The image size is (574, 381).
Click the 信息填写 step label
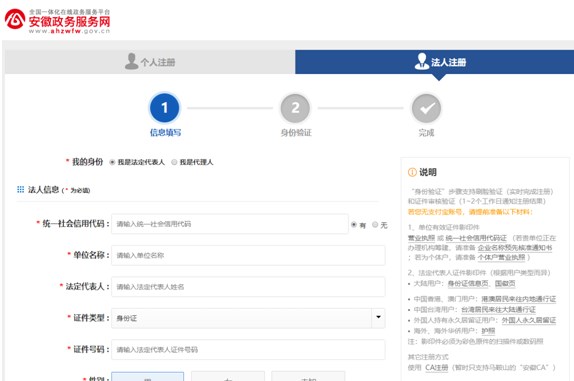click(x=165, y=132)
